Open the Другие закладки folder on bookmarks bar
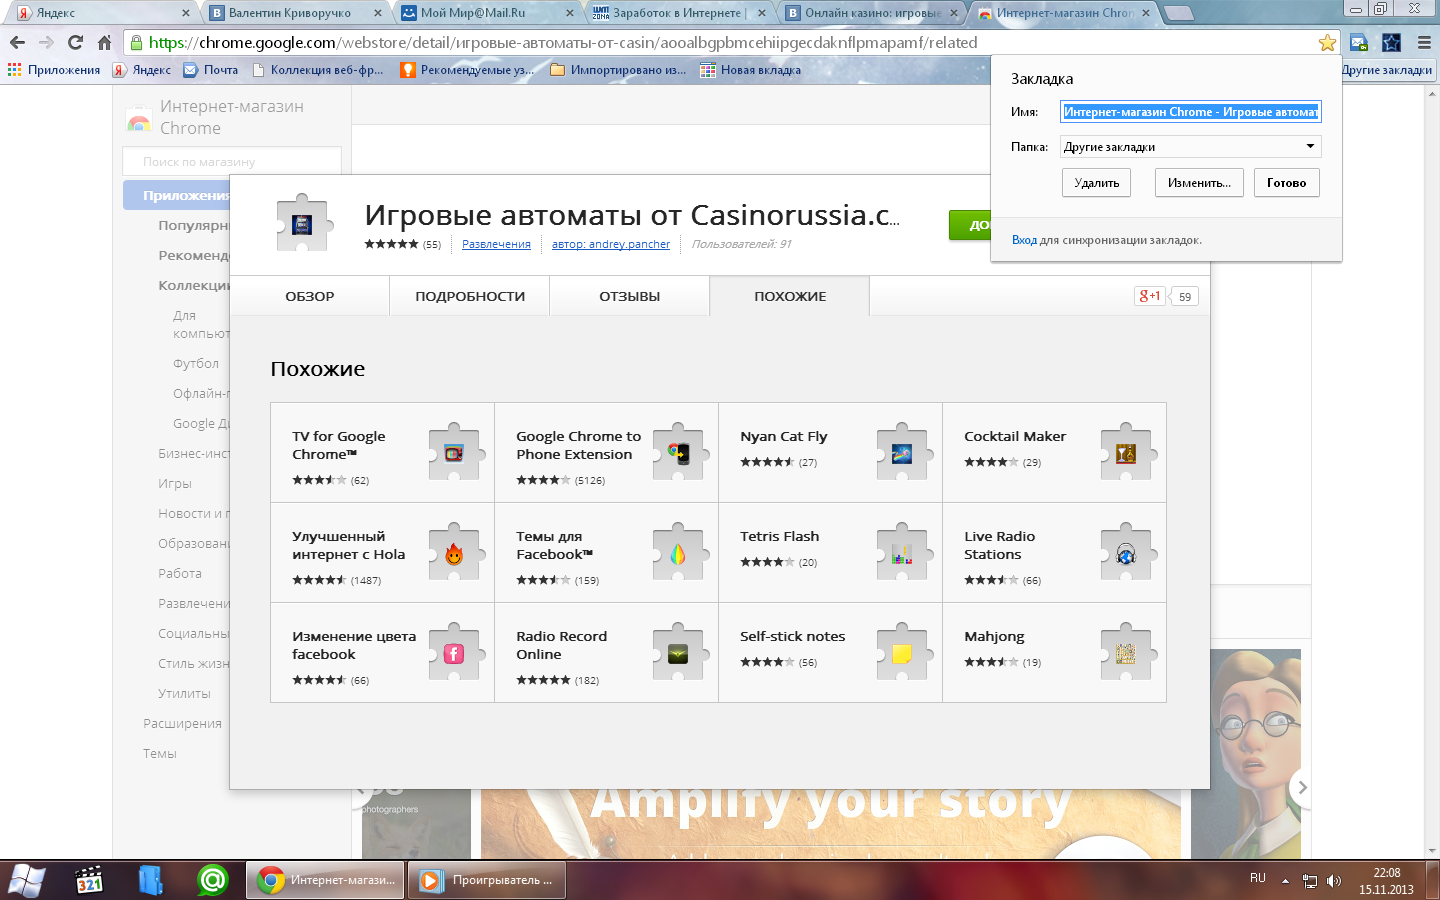The height and width of the screenshot is (900, 1440). 1386,70
